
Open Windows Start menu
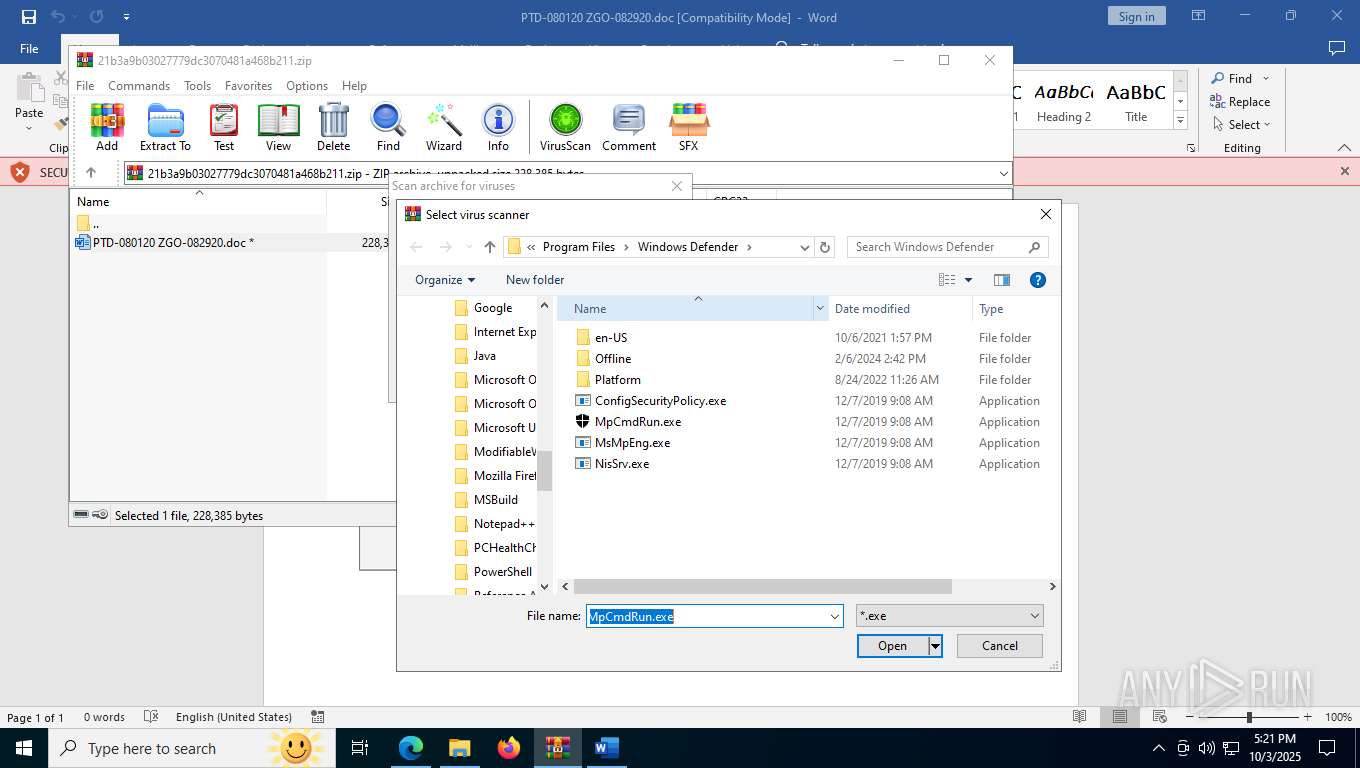(x=23, y=748)
